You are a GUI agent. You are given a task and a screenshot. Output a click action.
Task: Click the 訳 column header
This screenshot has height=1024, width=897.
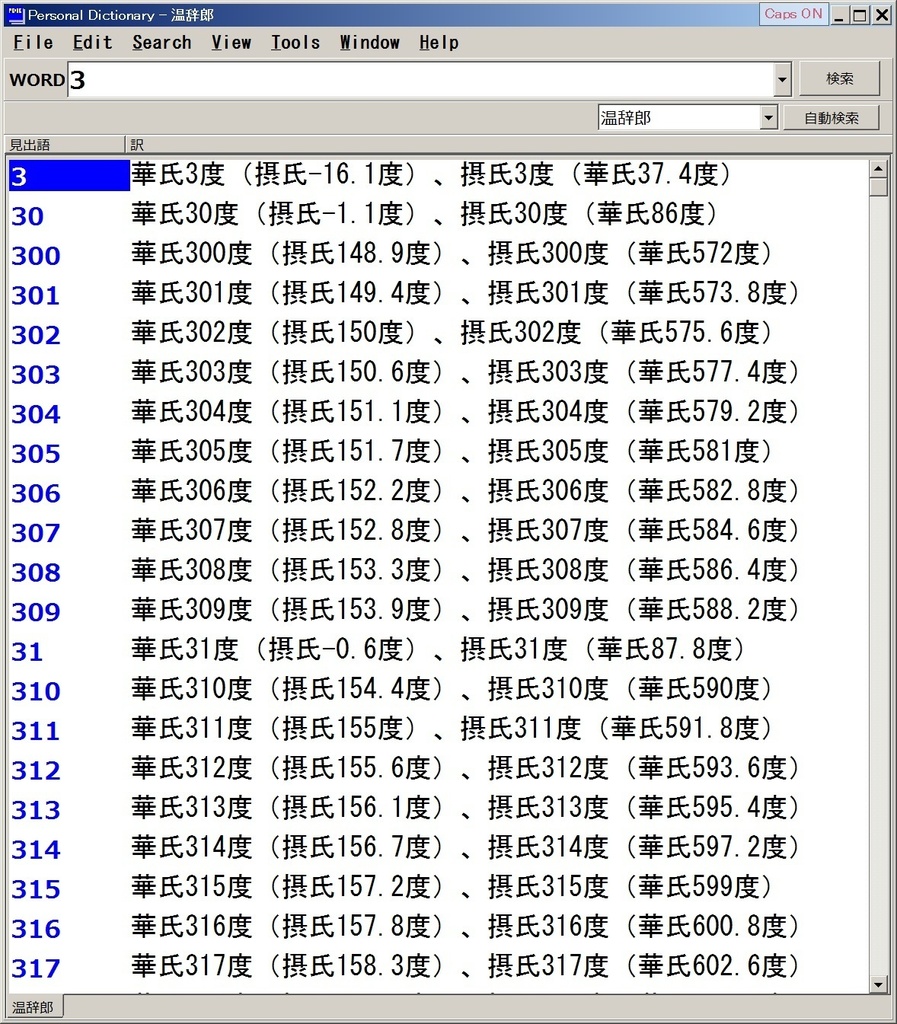508,144
